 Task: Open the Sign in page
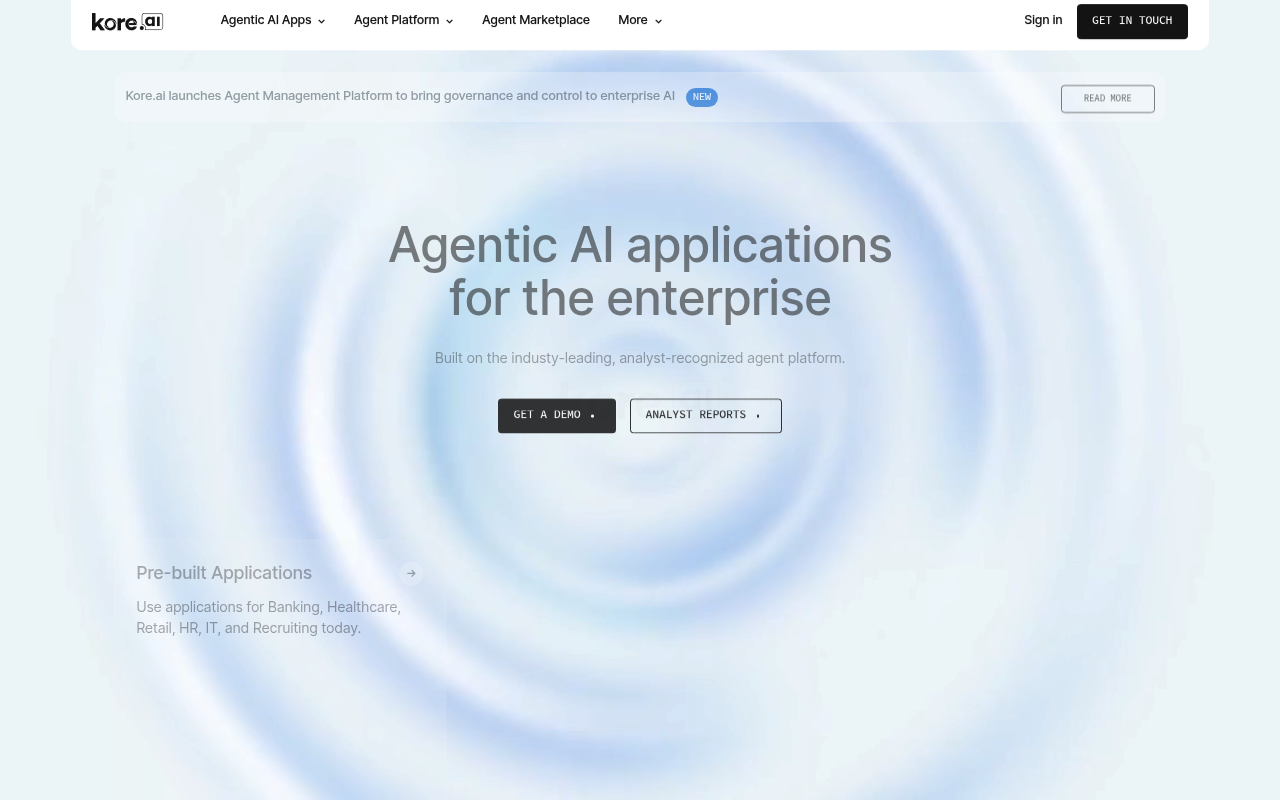coord(1043,20)
